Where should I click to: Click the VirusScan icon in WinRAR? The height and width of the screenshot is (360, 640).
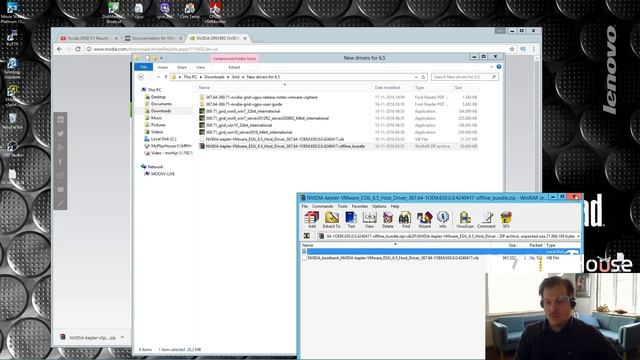[464, 220]
